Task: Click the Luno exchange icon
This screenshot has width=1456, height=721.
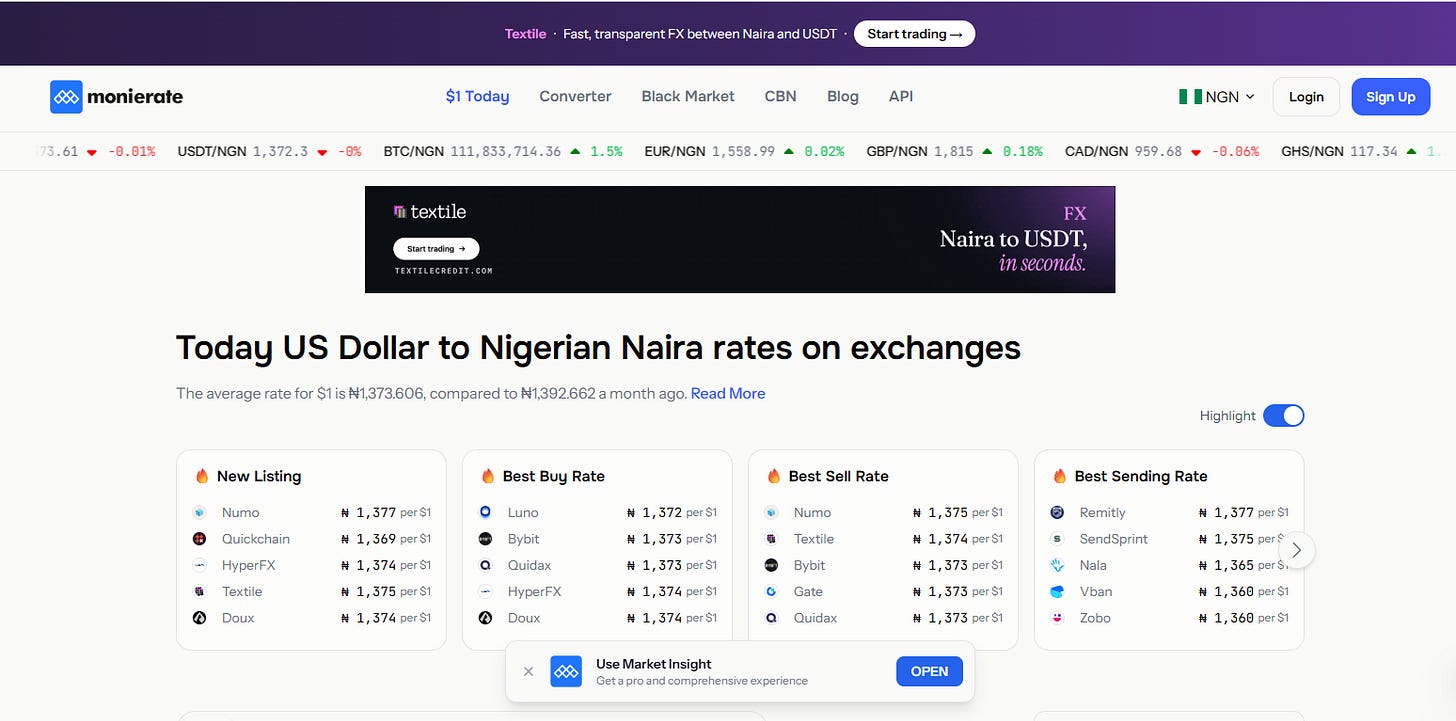Action: coord(486,512)
